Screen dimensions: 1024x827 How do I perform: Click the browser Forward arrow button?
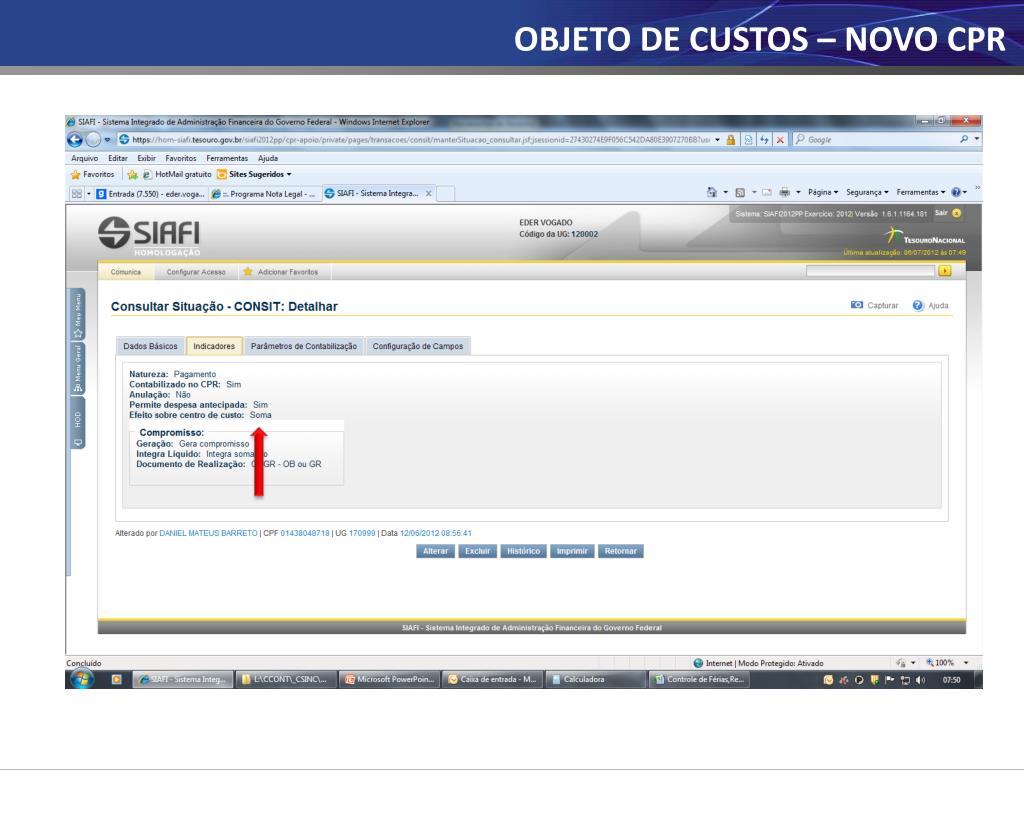(x=93, y=139)
